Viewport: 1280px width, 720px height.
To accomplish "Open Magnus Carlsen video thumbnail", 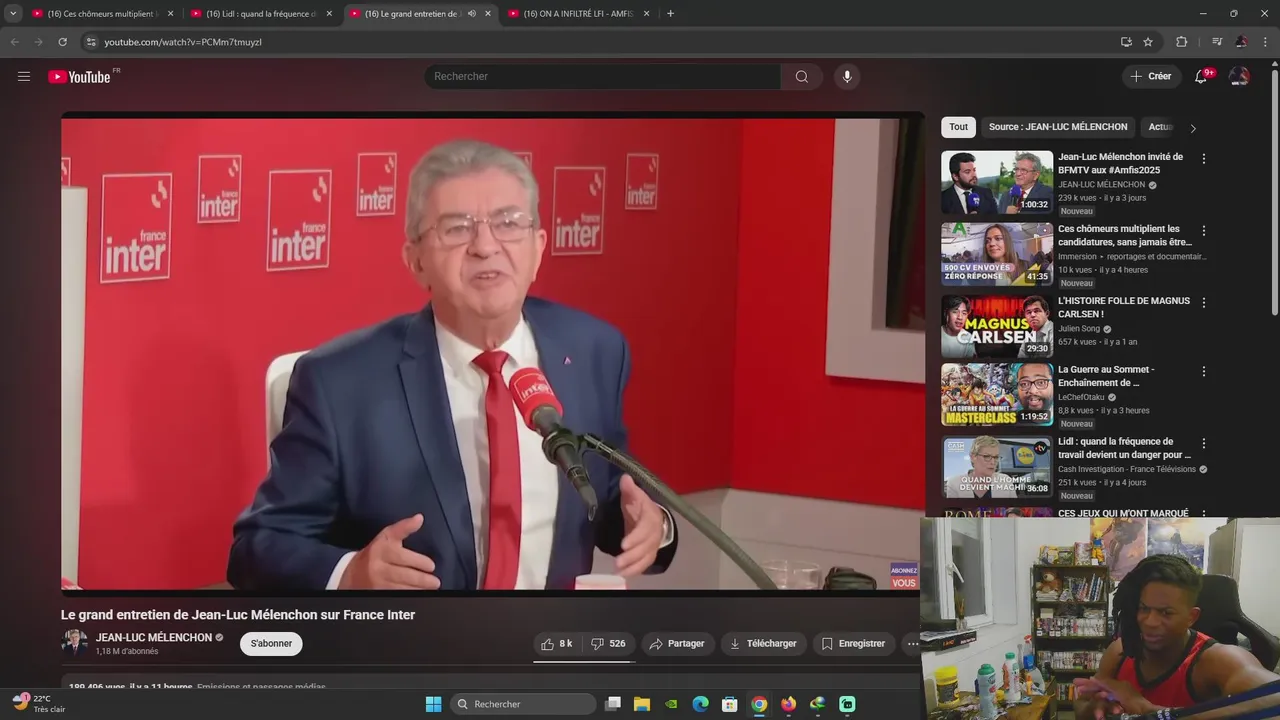I will (997, 326).
